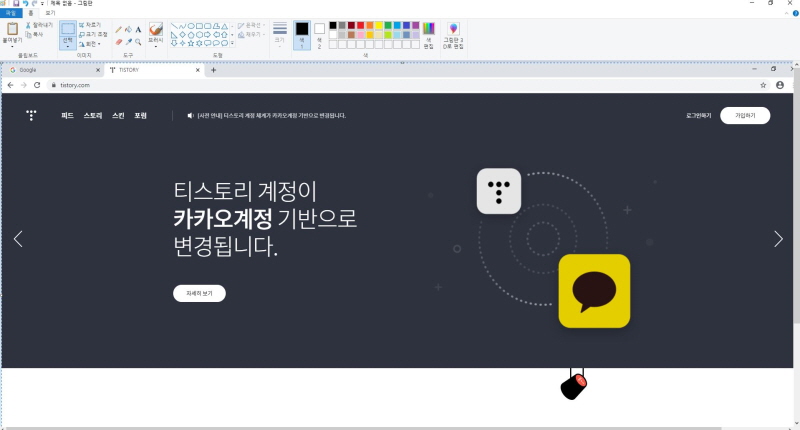Select the Fill with color bucket tool
800x430 pixels.
(x=128, y=30)
